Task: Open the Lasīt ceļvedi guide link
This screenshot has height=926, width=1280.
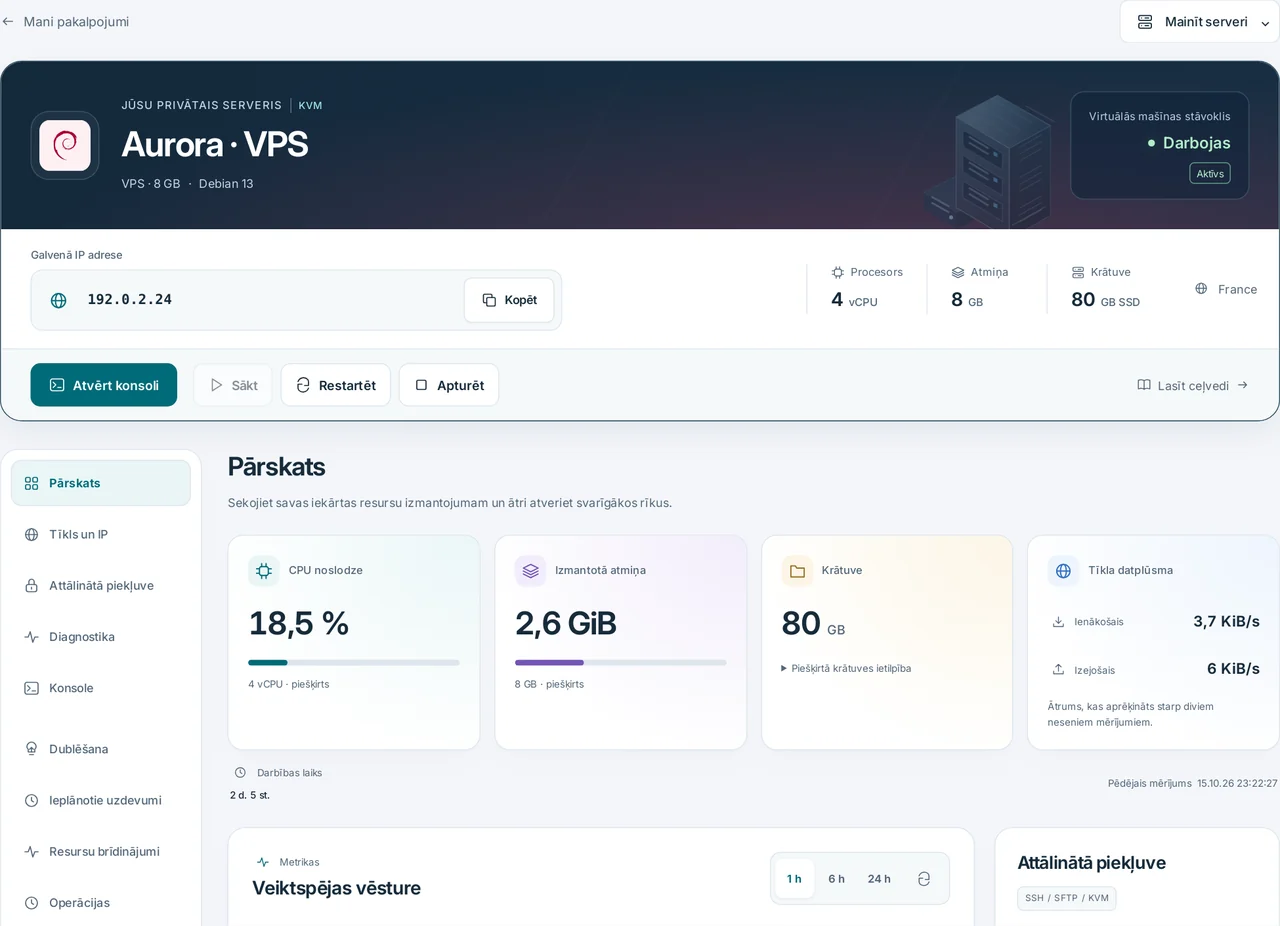Action: click(1193, 385)
